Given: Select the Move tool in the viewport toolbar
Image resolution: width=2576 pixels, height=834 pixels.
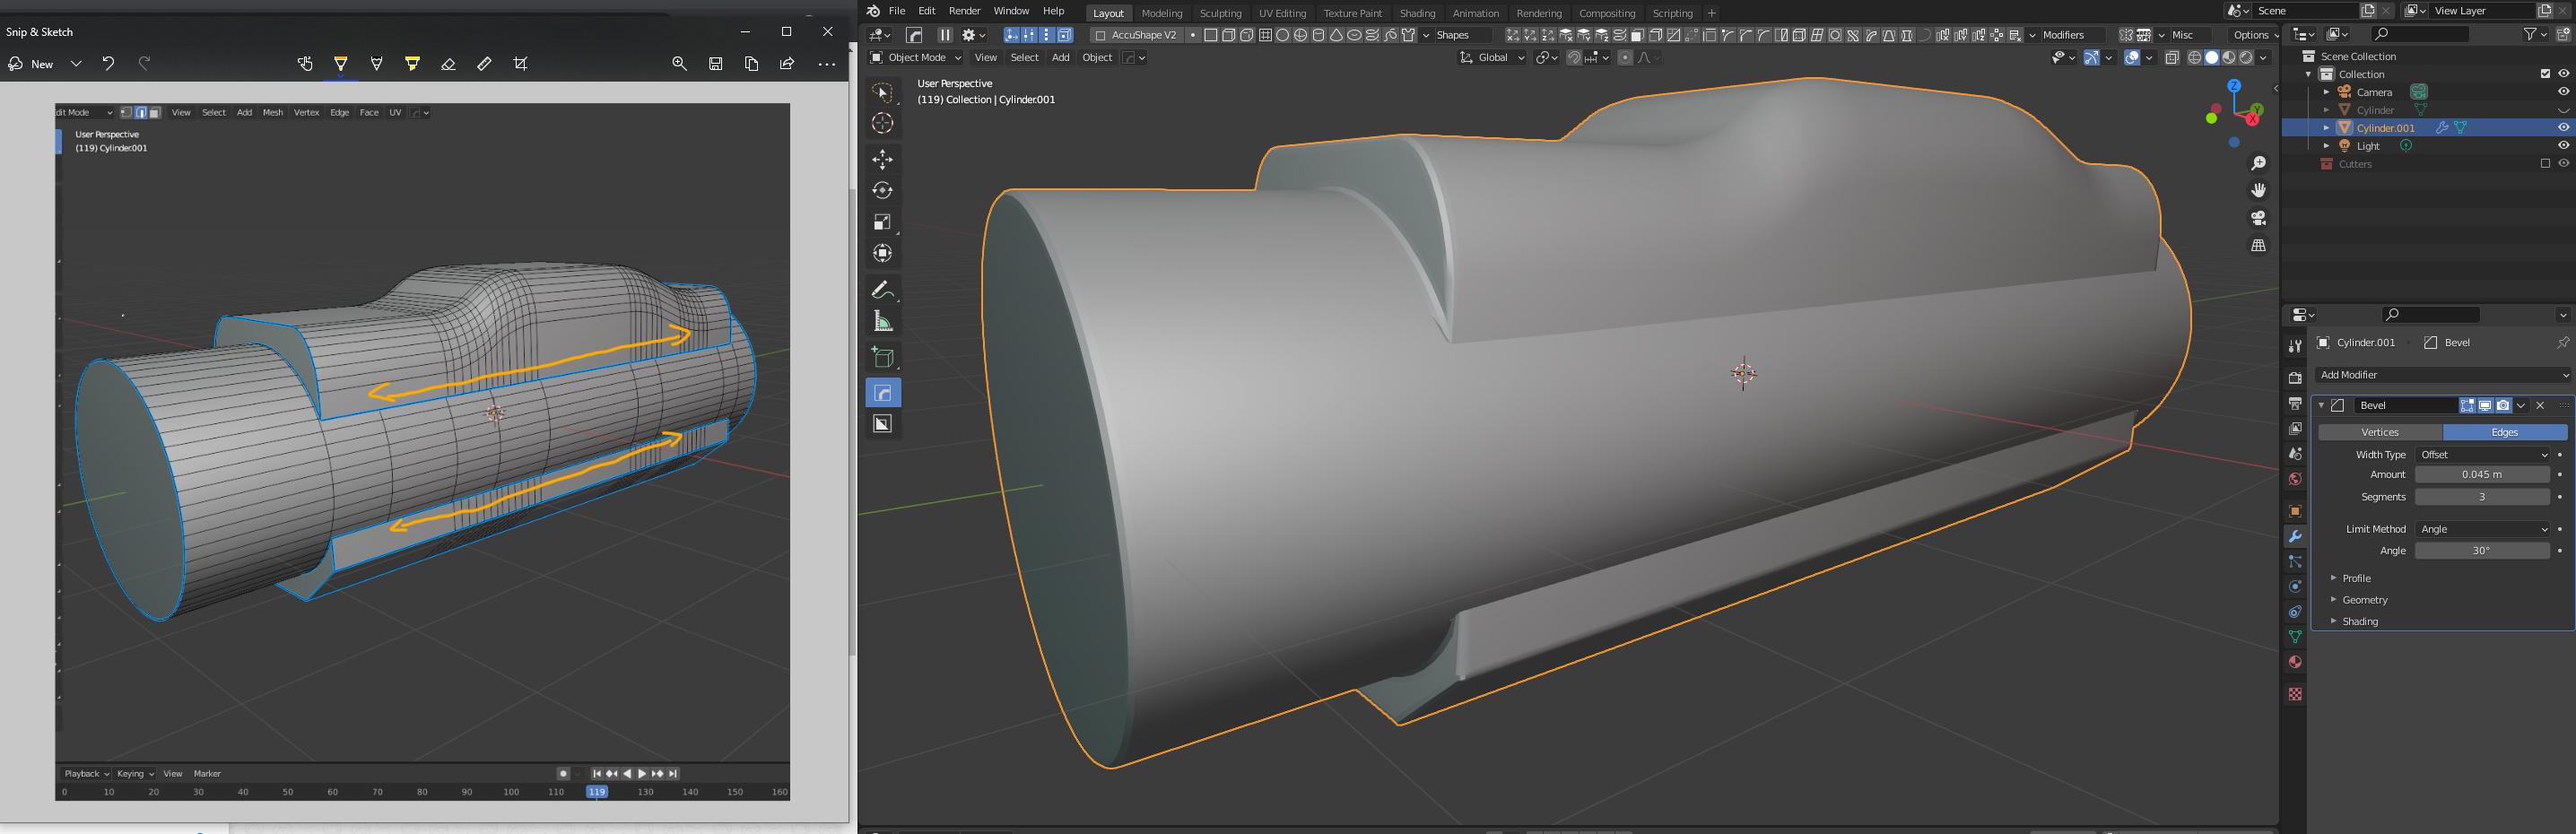Looking at the screenshot, I should point(883,158).
